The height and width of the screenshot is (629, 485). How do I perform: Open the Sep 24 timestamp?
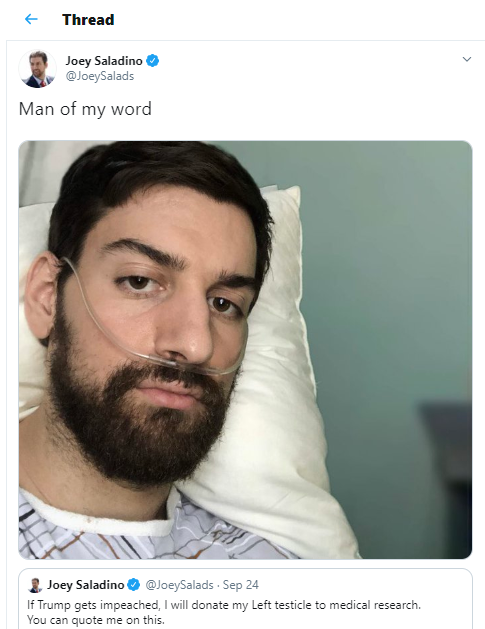tap(241, 585)
